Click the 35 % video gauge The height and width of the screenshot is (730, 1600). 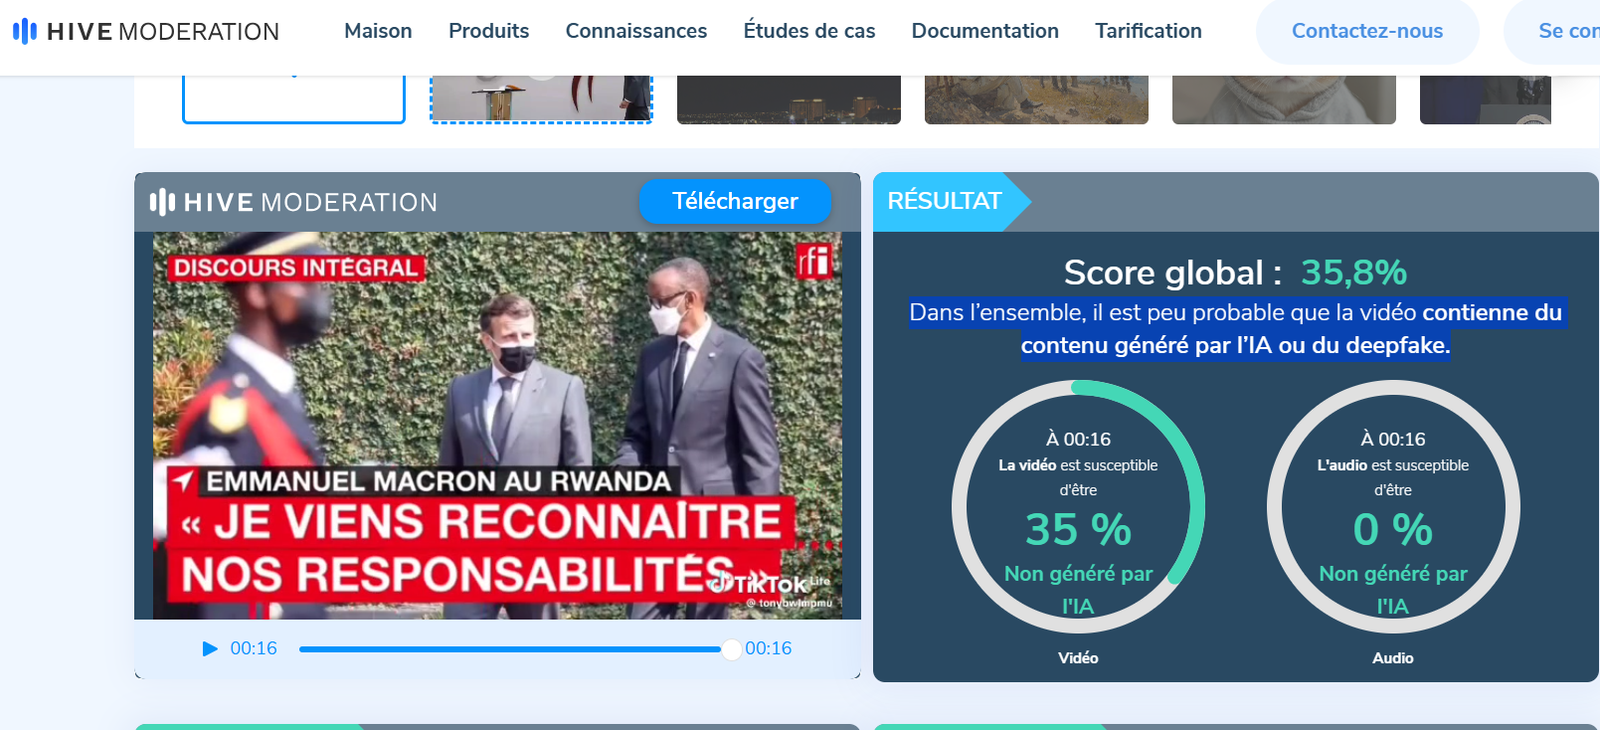(1078, 506)
